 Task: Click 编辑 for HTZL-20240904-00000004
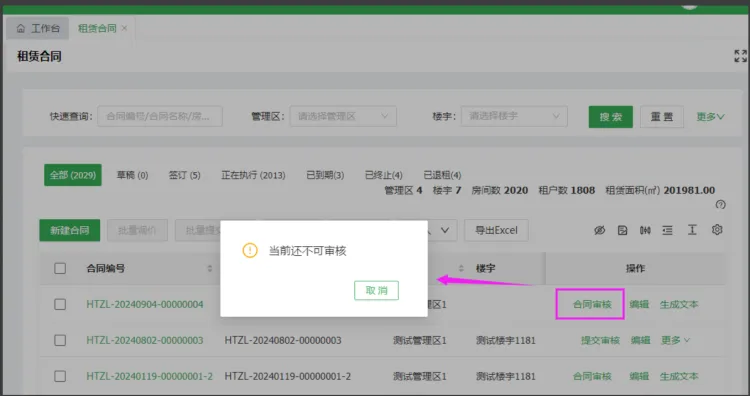[639, 304]
